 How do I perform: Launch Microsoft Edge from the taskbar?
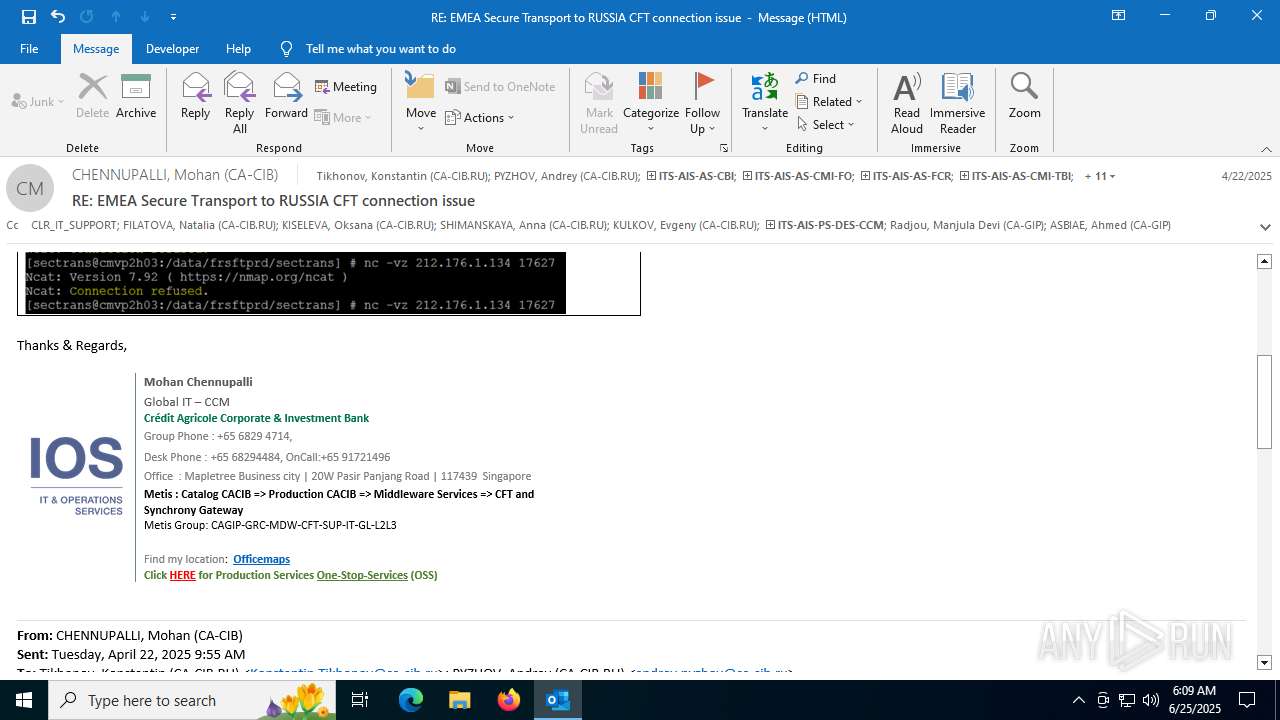point(411,700)
